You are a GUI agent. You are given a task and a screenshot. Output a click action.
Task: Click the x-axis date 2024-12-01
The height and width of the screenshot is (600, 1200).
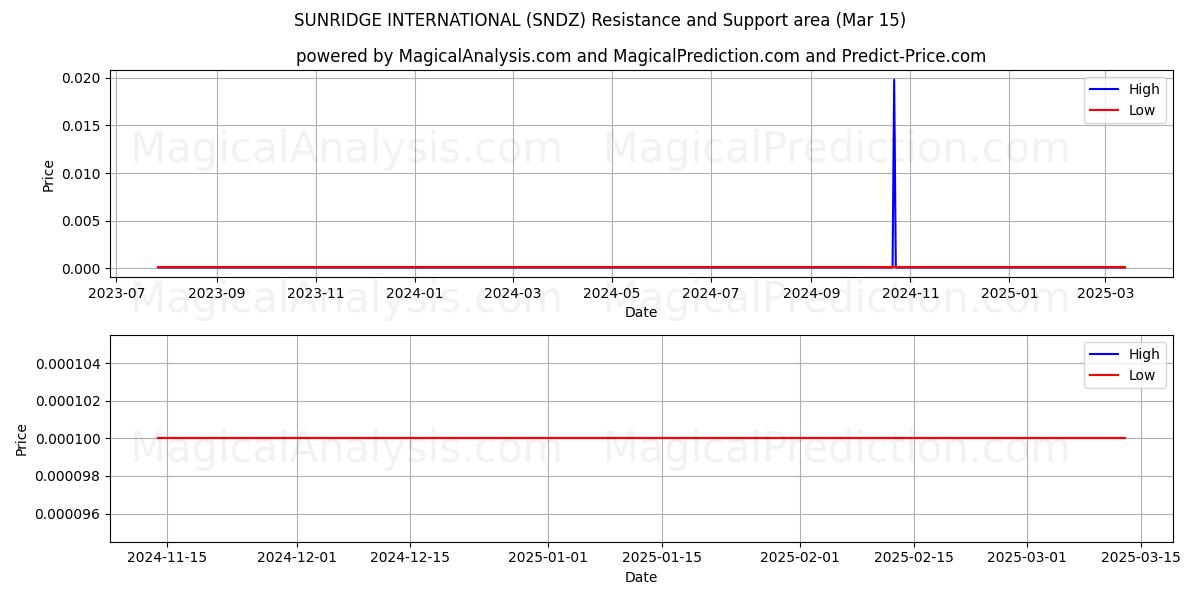click(x=297, y=558)
